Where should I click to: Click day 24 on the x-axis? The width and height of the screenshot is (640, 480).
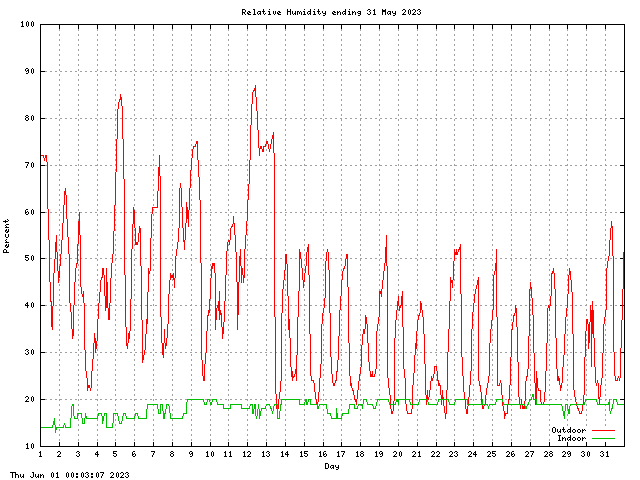[473, 454]
